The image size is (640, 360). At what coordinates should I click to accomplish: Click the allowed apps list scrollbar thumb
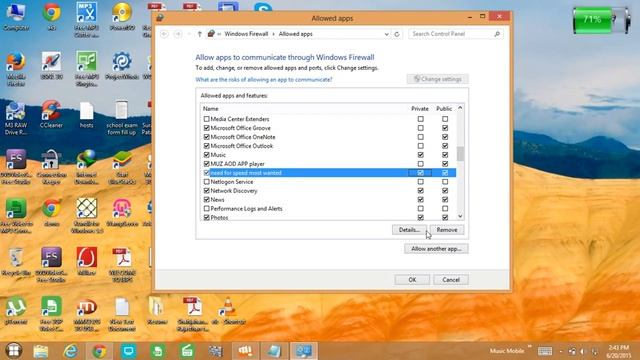[x=460, y=153]
